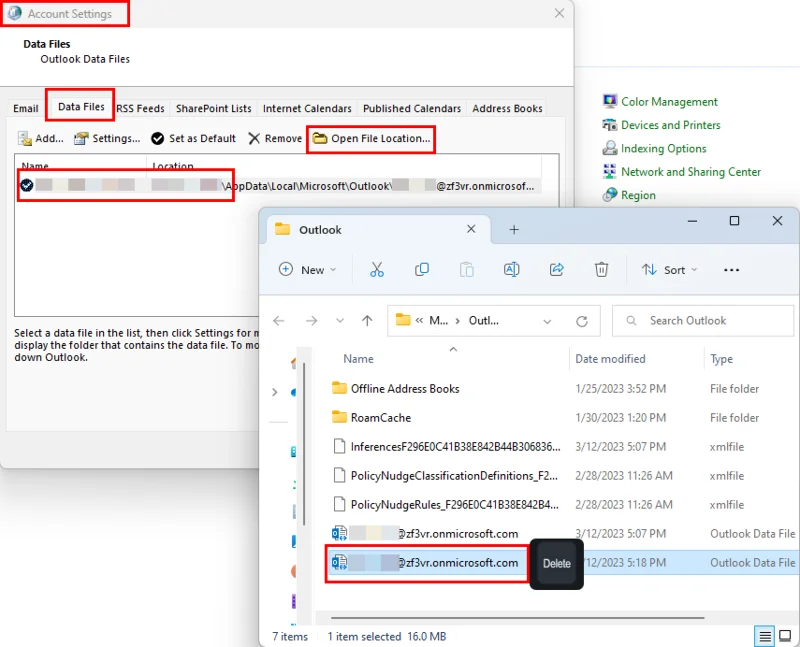Image resolution: width=800 pixels, height=647 pixels.
Task: Click the Search Outlook input field
Action: 690,320
